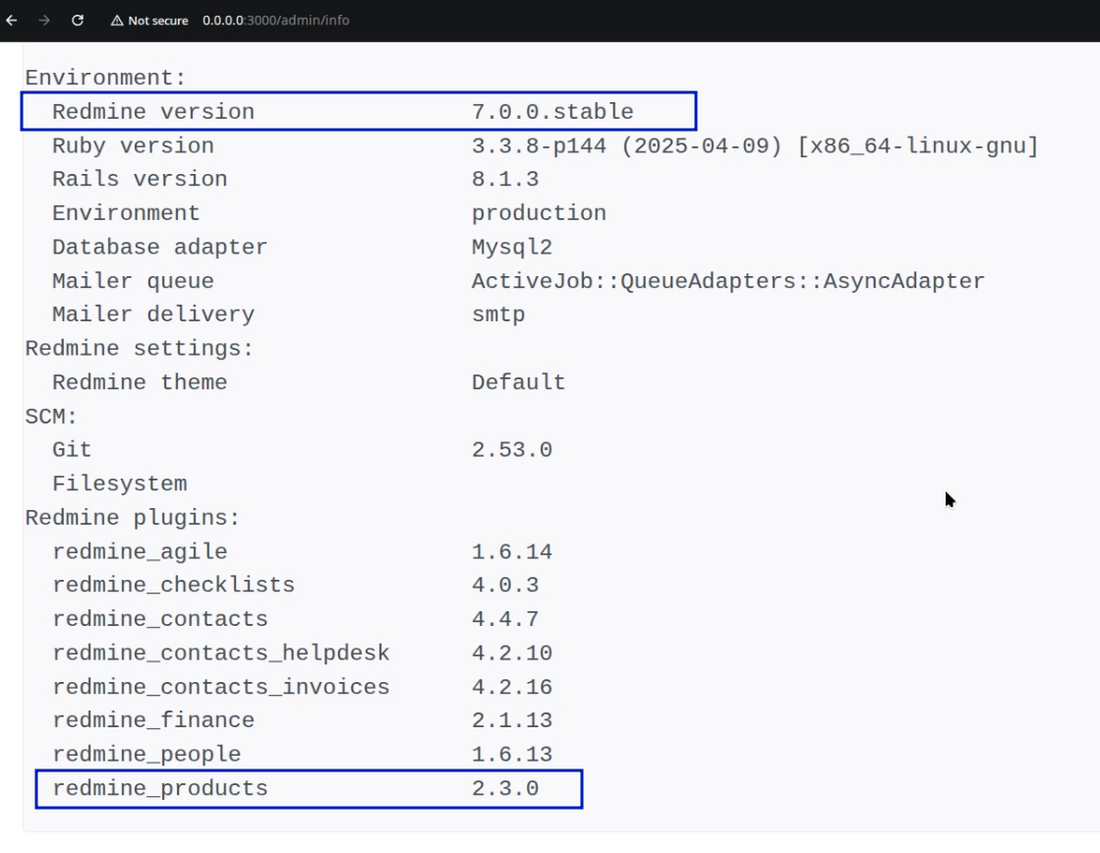The height and width of the screenshot is (853, 1100).
Task: Click the helpdesk version '4.2.10'
Action: coord(512,654)
